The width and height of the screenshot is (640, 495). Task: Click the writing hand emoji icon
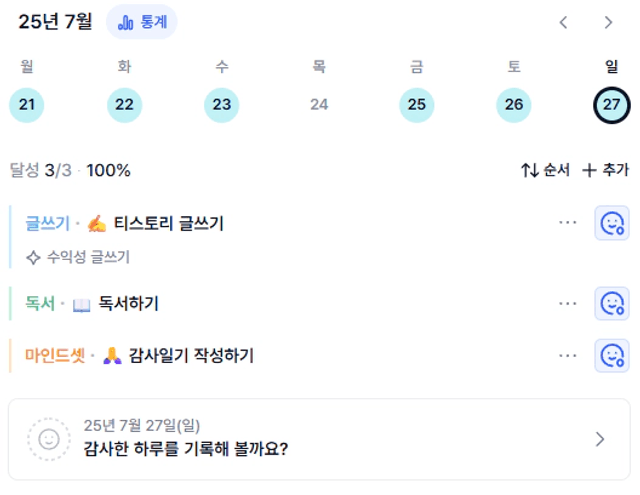coord(97,224)
